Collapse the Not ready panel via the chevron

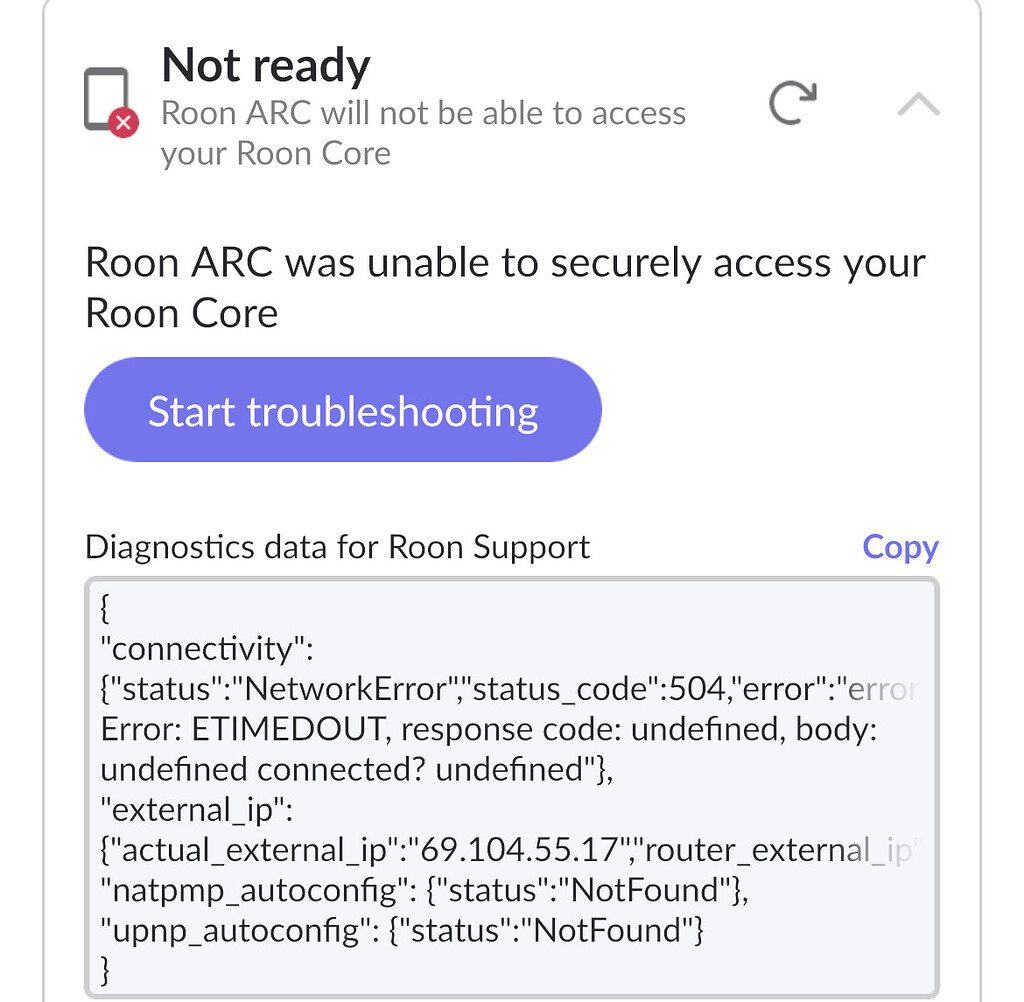coord(917,103)
